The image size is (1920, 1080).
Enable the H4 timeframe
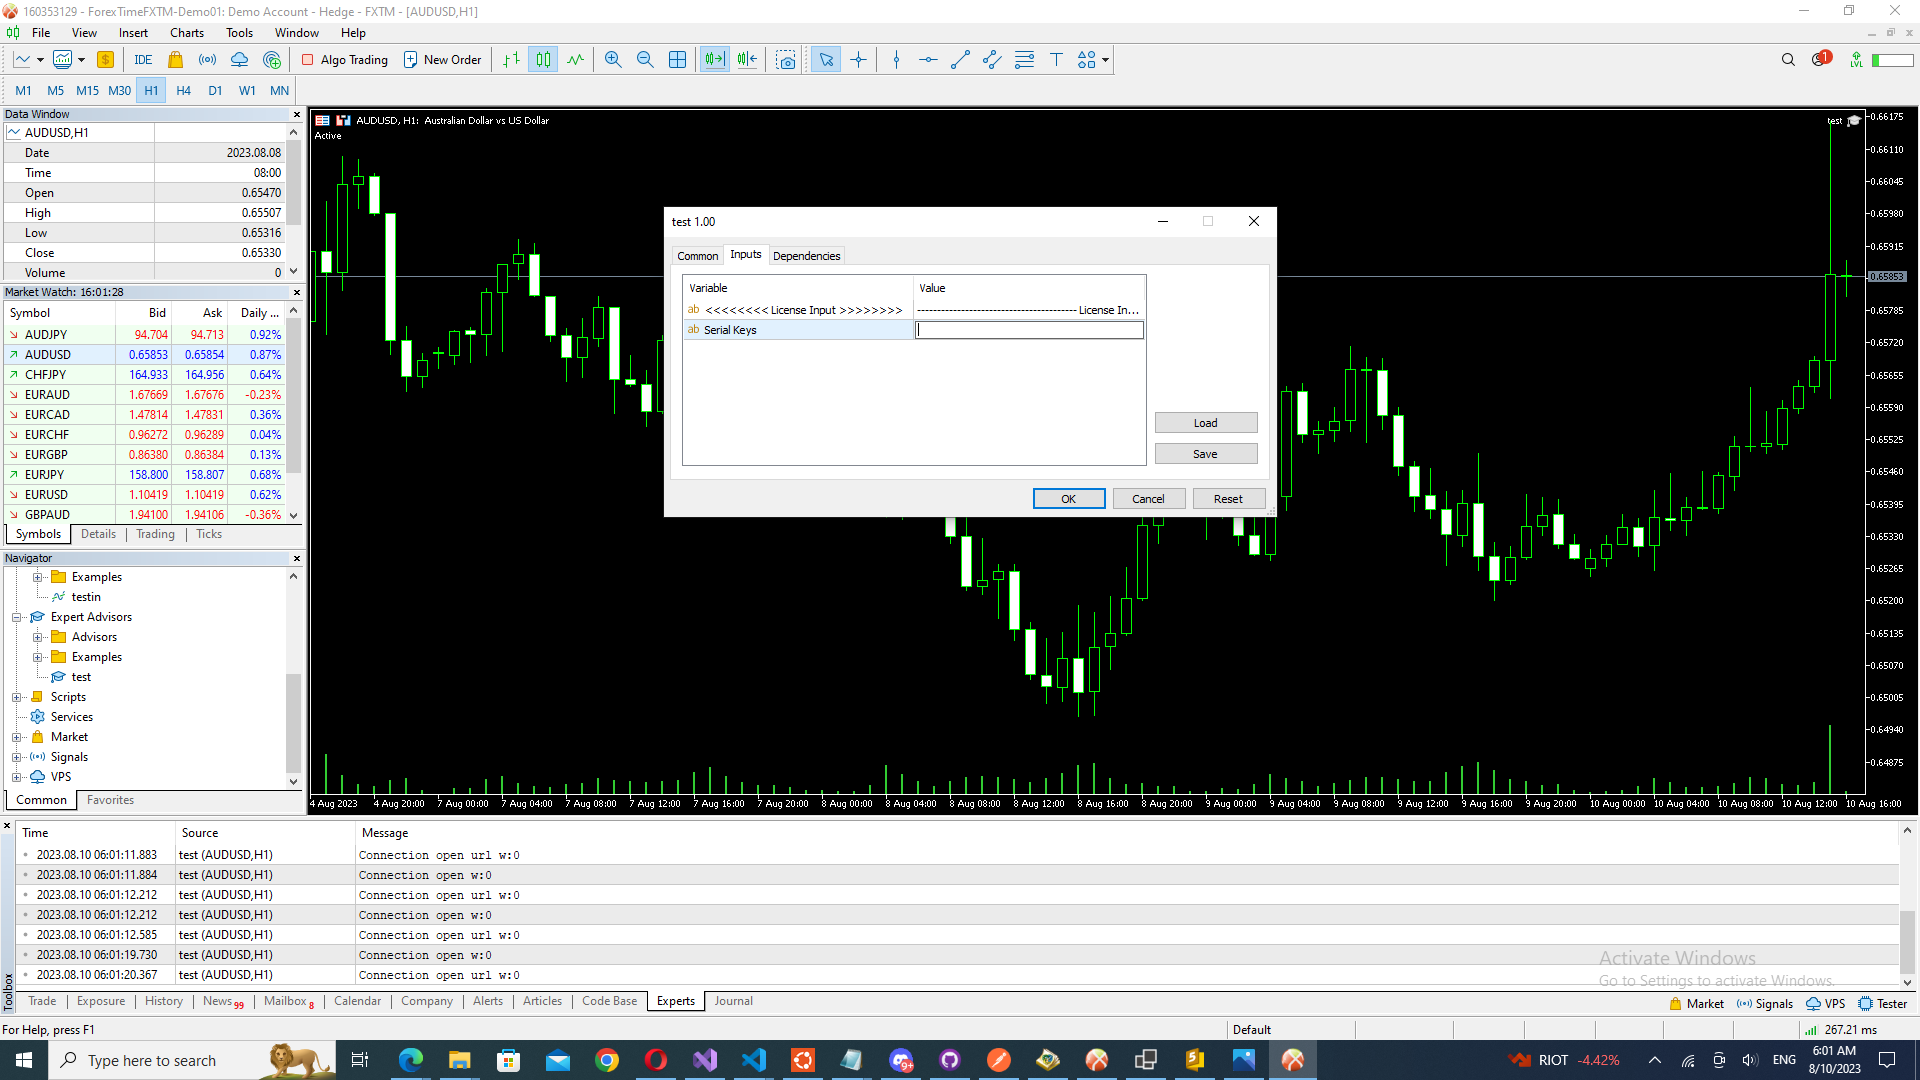183,90
